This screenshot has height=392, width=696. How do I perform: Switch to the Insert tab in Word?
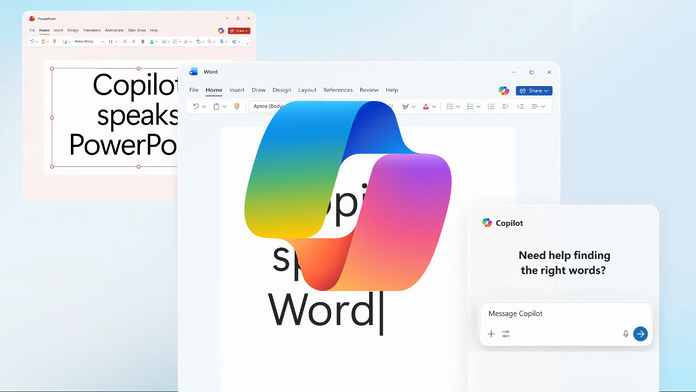point(237,90)
